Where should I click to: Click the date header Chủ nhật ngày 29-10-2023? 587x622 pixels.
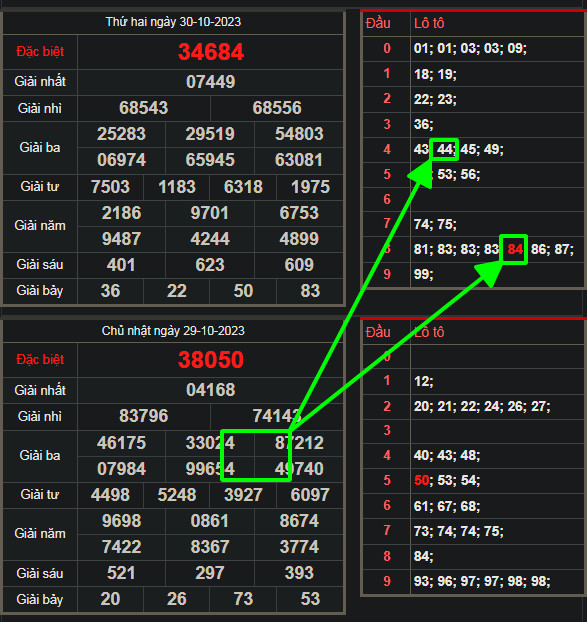[173, 330]
